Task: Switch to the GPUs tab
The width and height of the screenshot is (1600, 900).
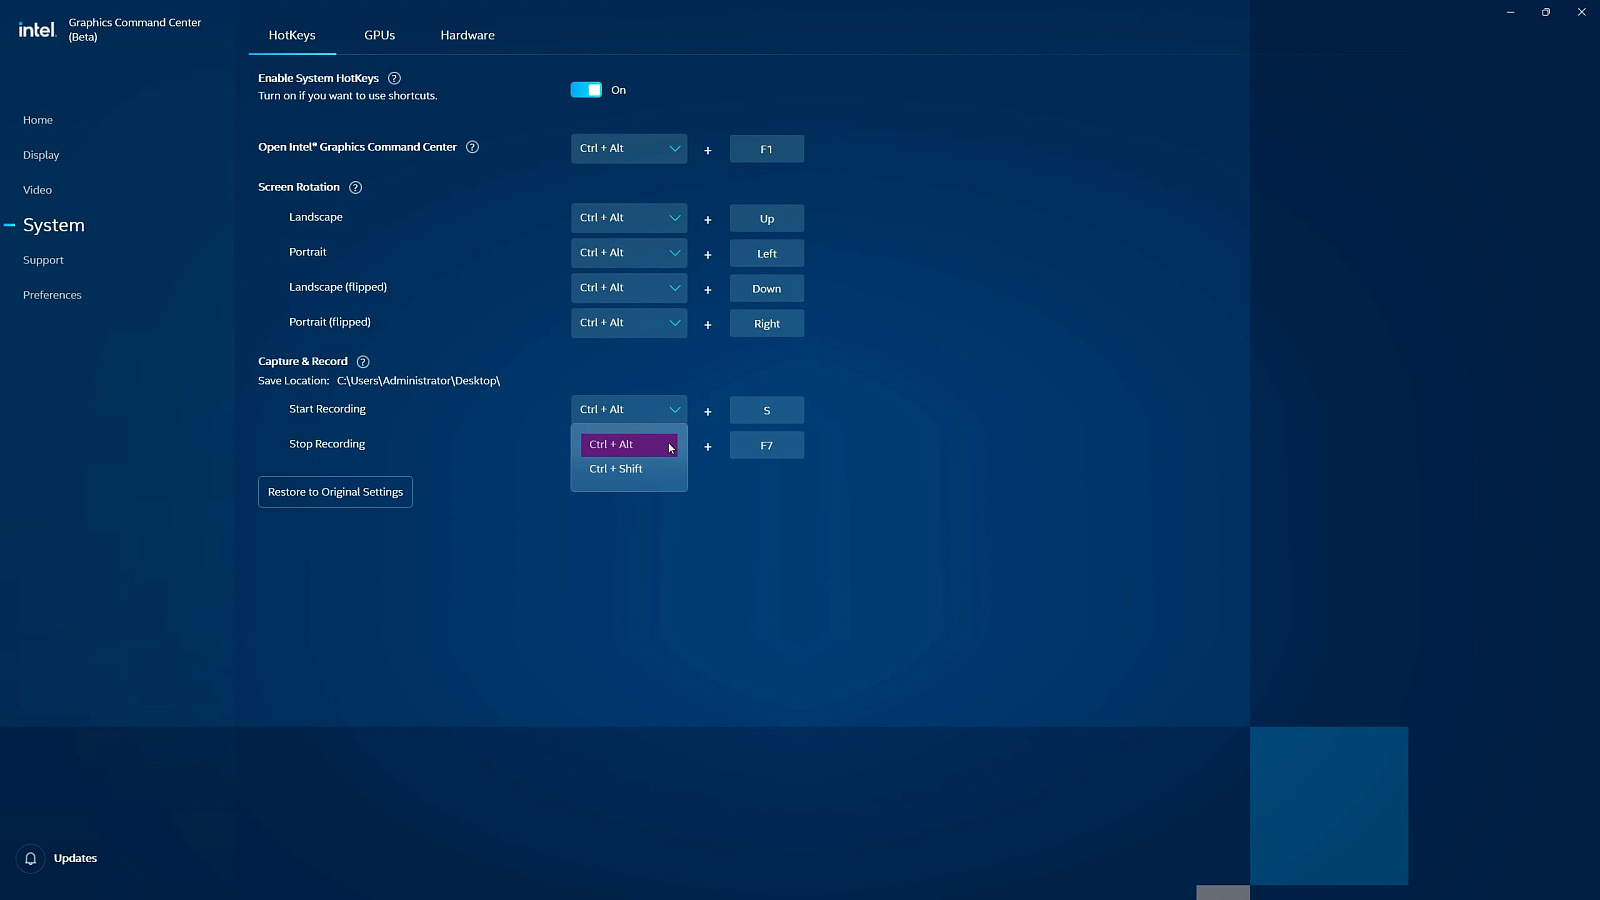Action: coord(380,35)
